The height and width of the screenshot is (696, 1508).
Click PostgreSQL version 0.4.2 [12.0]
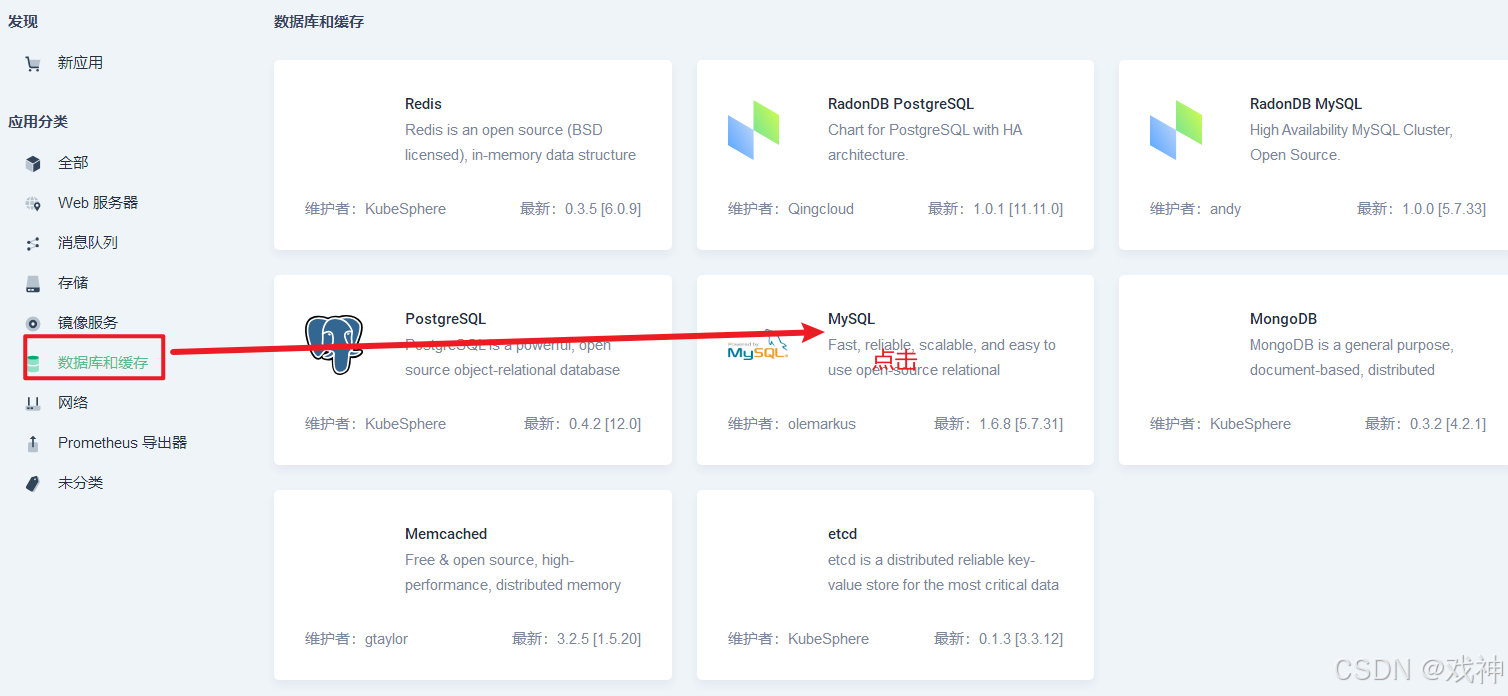(x=605, y=424)
